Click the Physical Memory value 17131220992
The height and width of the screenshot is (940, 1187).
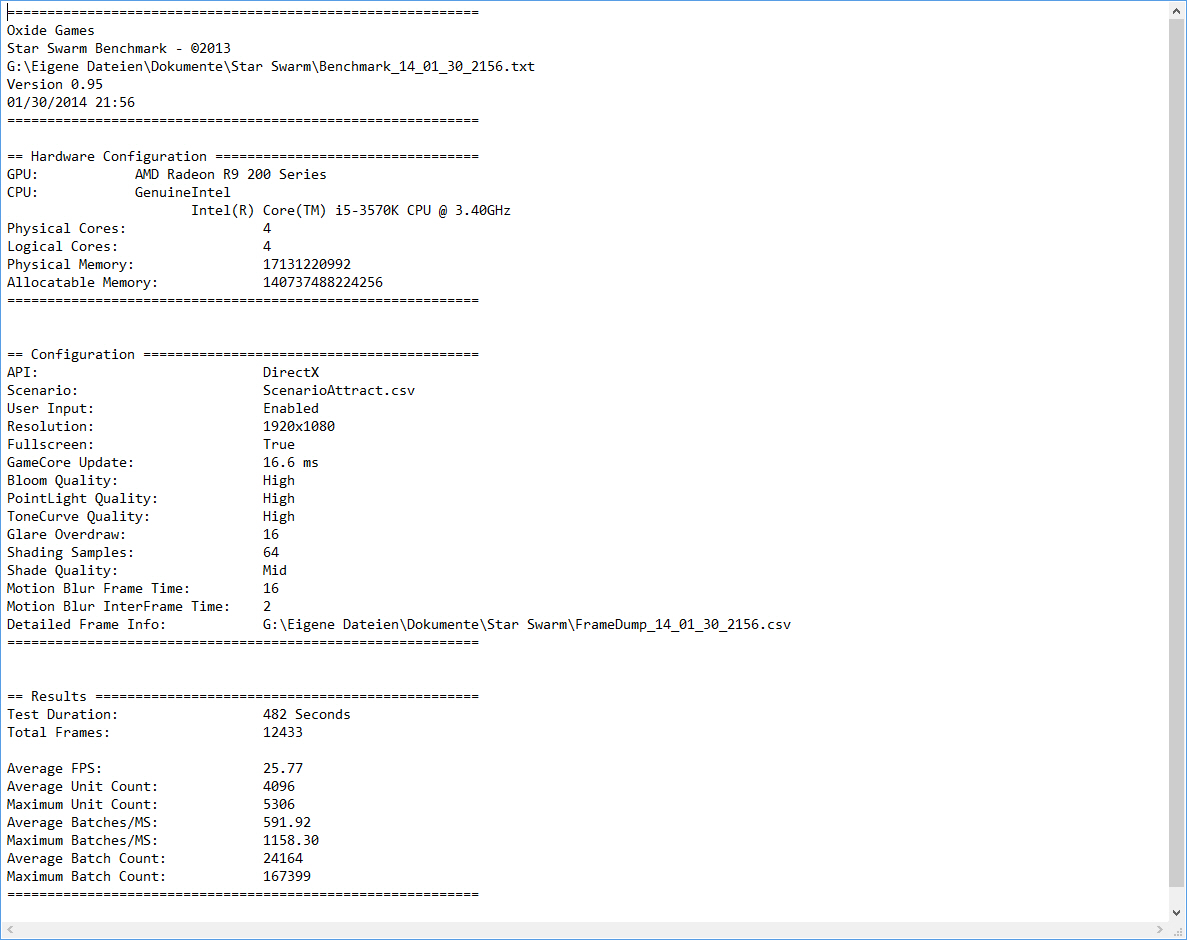point(307,265)
